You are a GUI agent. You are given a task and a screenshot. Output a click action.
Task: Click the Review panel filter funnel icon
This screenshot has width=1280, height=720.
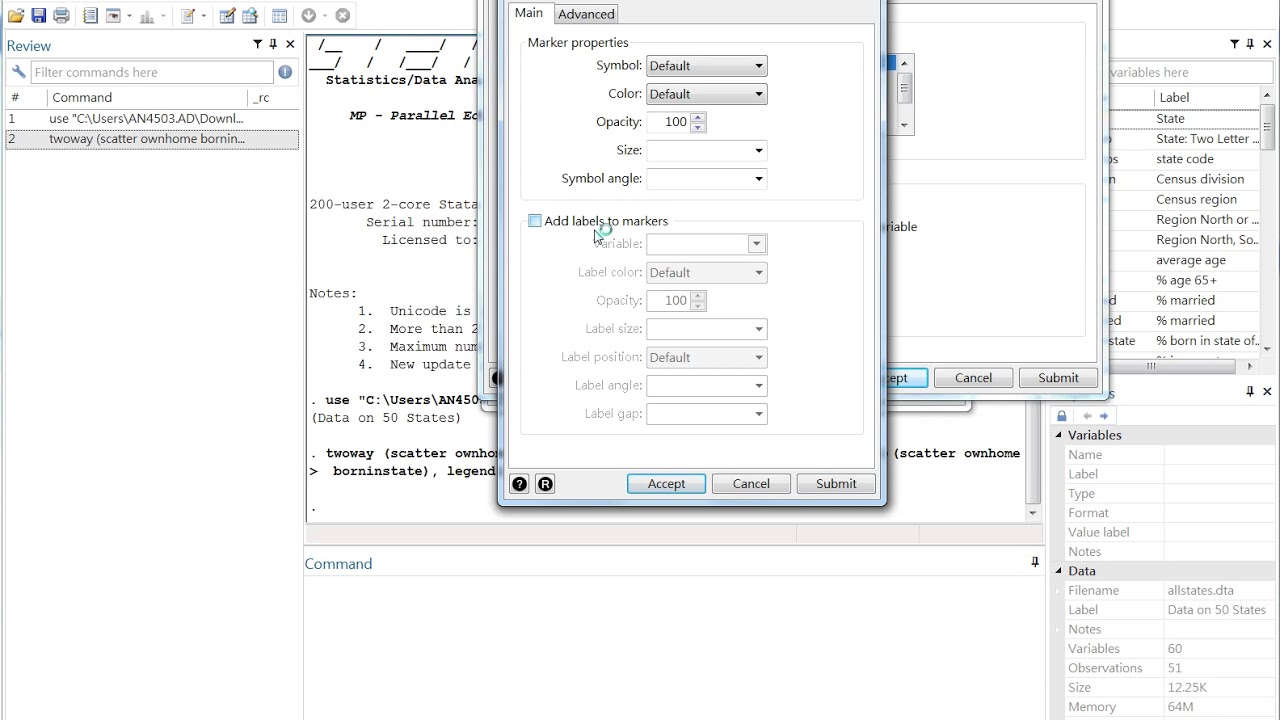pyautogui.click(x=257, y=44)
